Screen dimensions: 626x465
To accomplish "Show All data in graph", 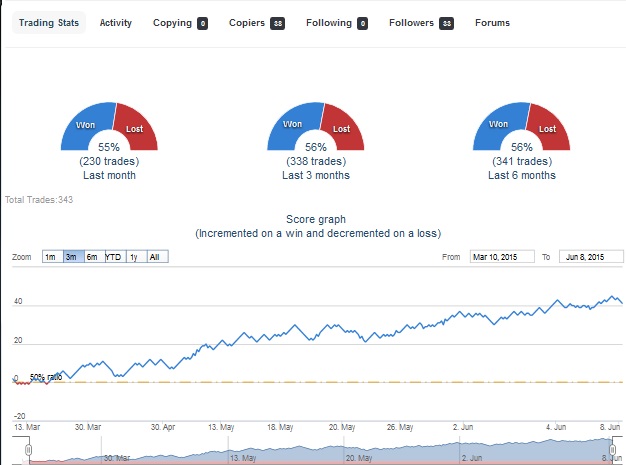I will [x=155, y=257].
